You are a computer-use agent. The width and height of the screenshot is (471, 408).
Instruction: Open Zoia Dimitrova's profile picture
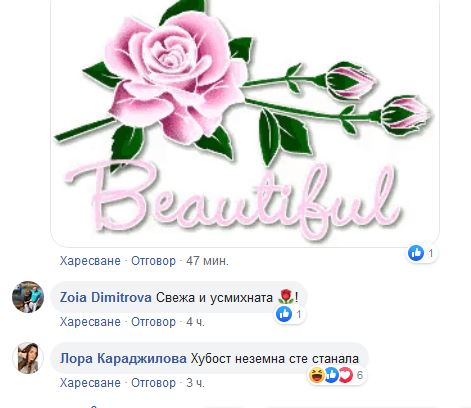pos(28,297)
